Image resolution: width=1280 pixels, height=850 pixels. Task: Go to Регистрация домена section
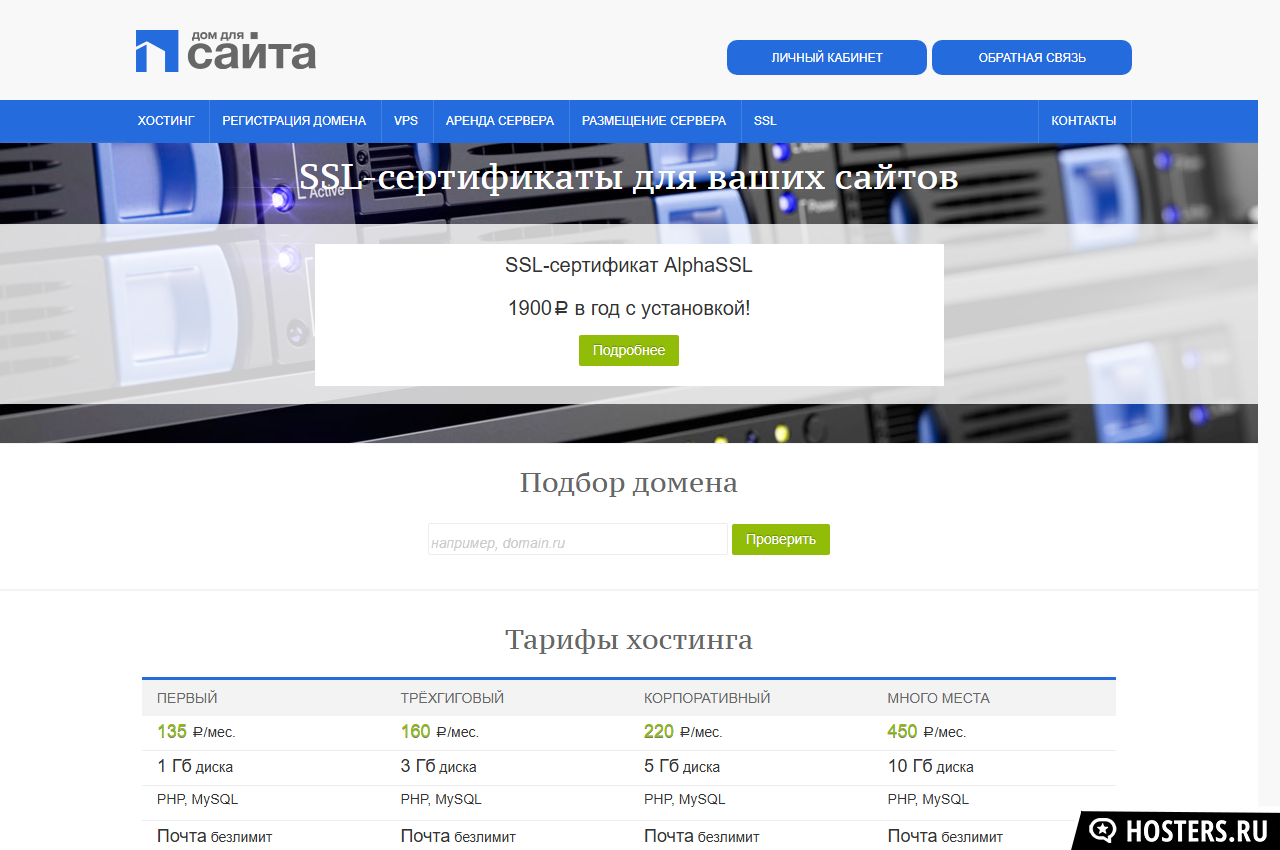(x=294, y=121)
